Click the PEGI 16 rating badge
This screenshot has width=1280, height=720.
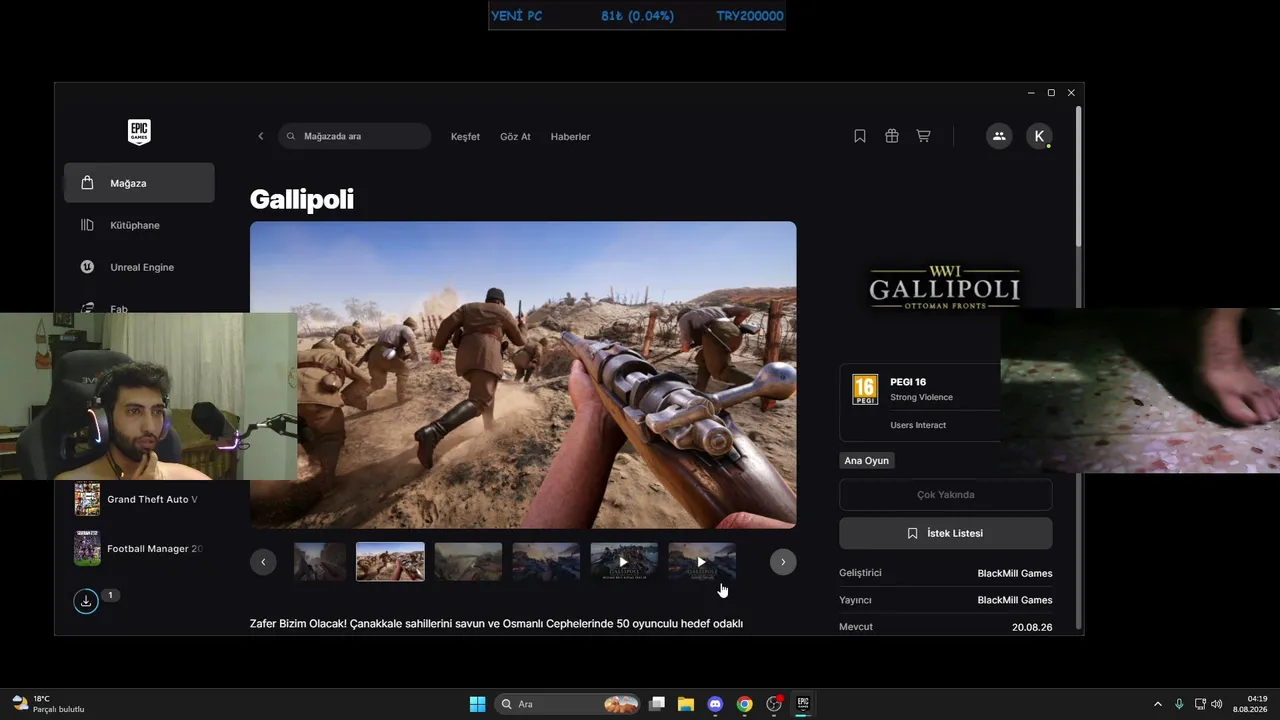tap(865, 389)
